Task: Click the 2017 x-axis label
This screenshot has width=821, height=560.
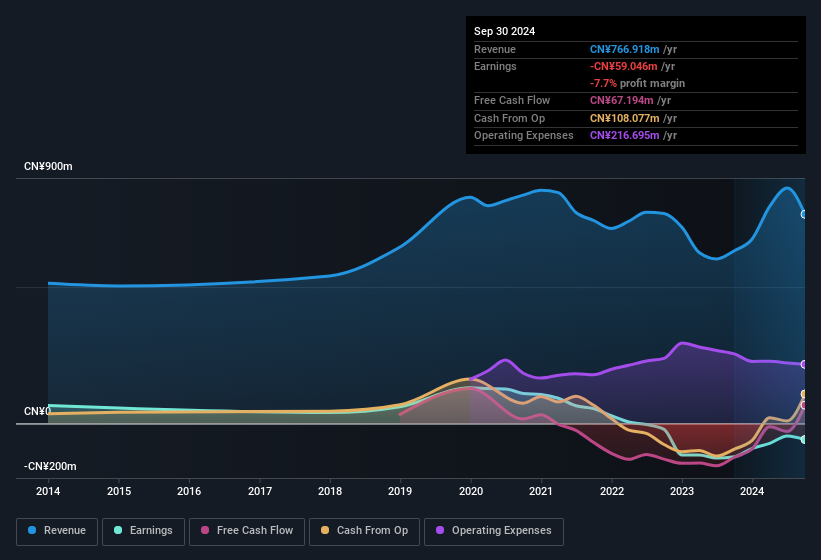Action: click(x=260, y=491)
